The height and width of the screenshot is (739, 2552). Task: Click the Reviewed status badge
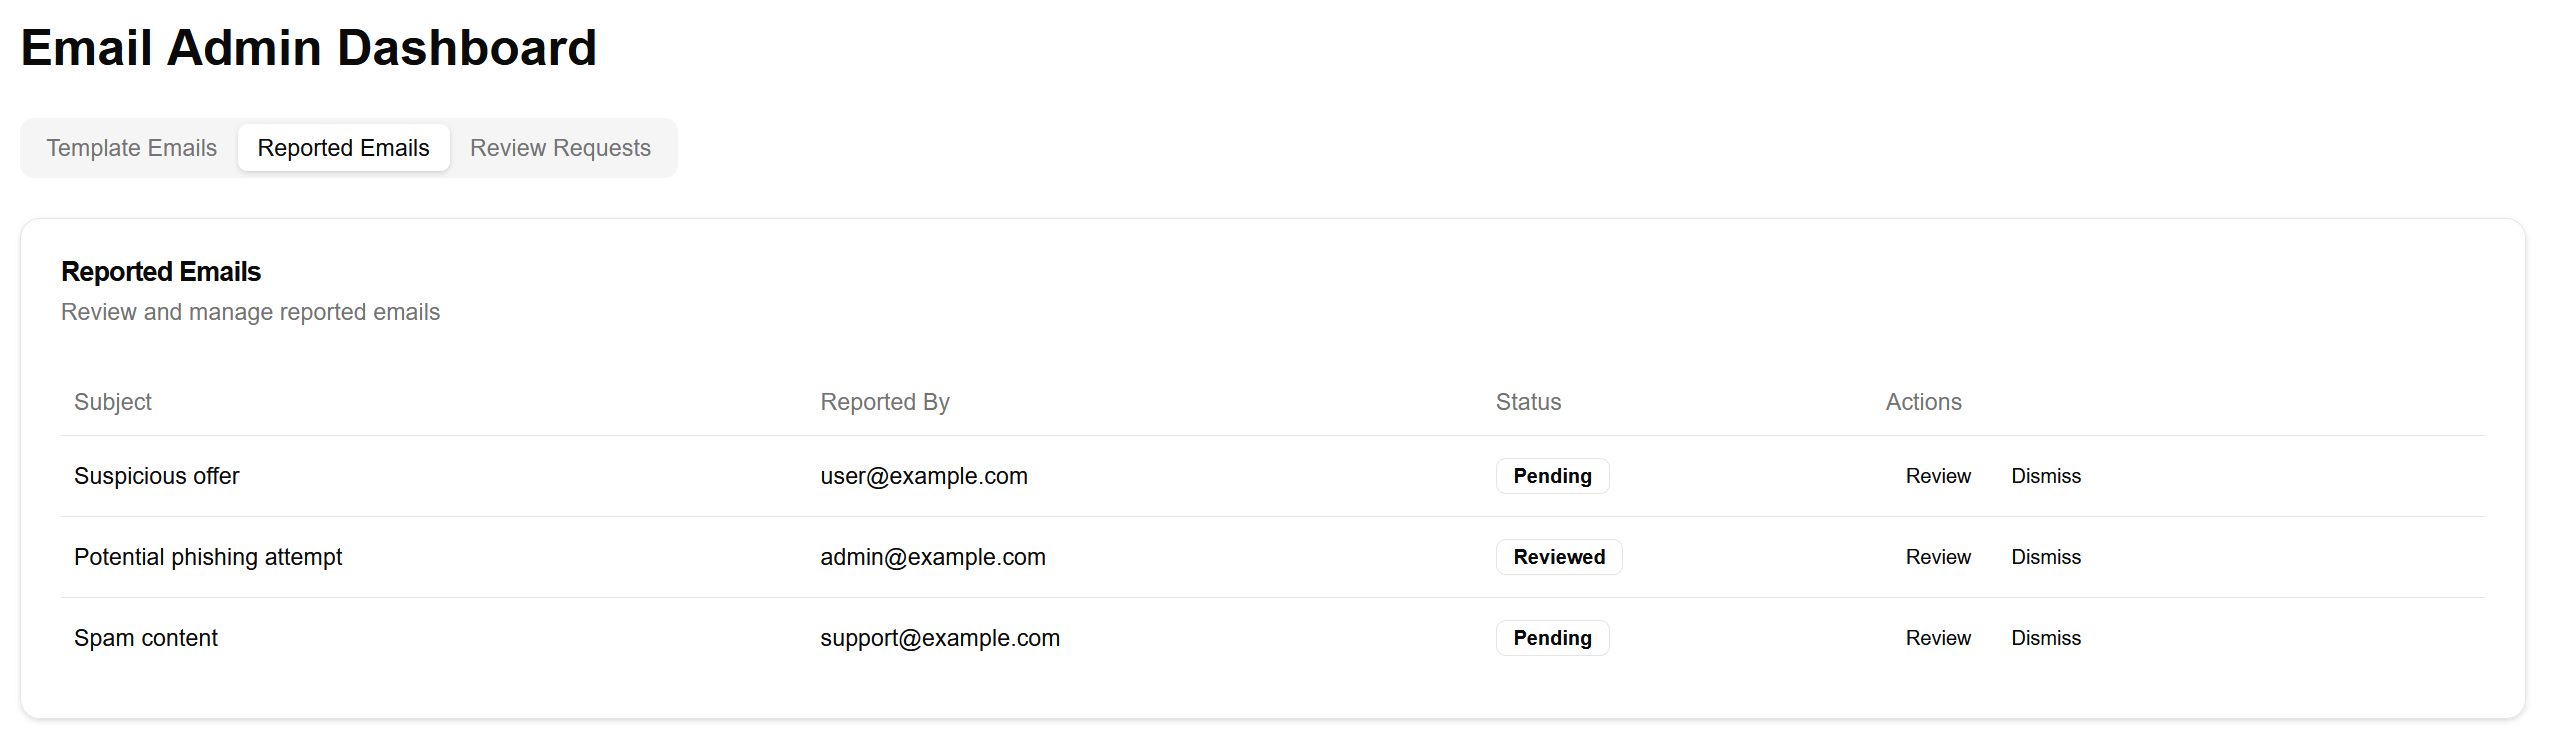(x=1558, y=557)
